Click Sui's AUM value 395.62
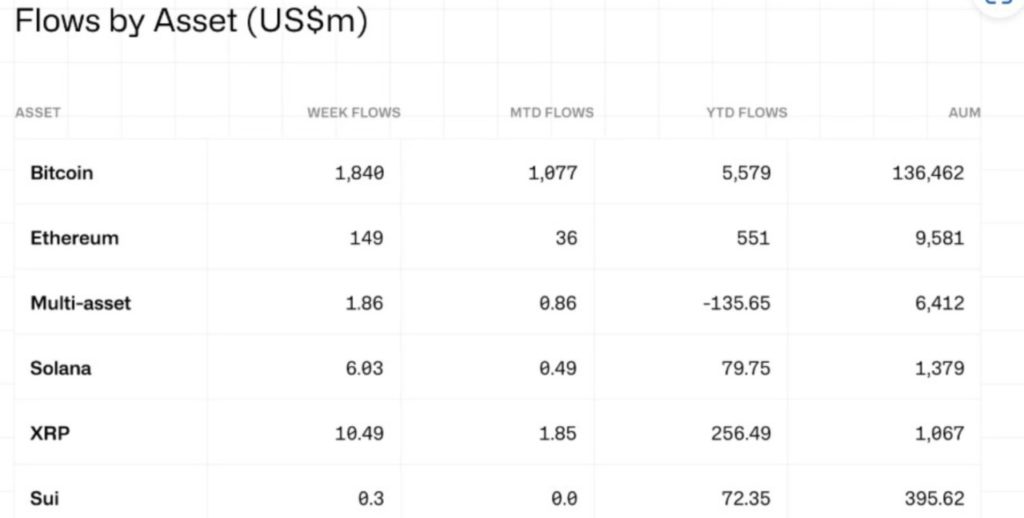 (x=931, y=498)
